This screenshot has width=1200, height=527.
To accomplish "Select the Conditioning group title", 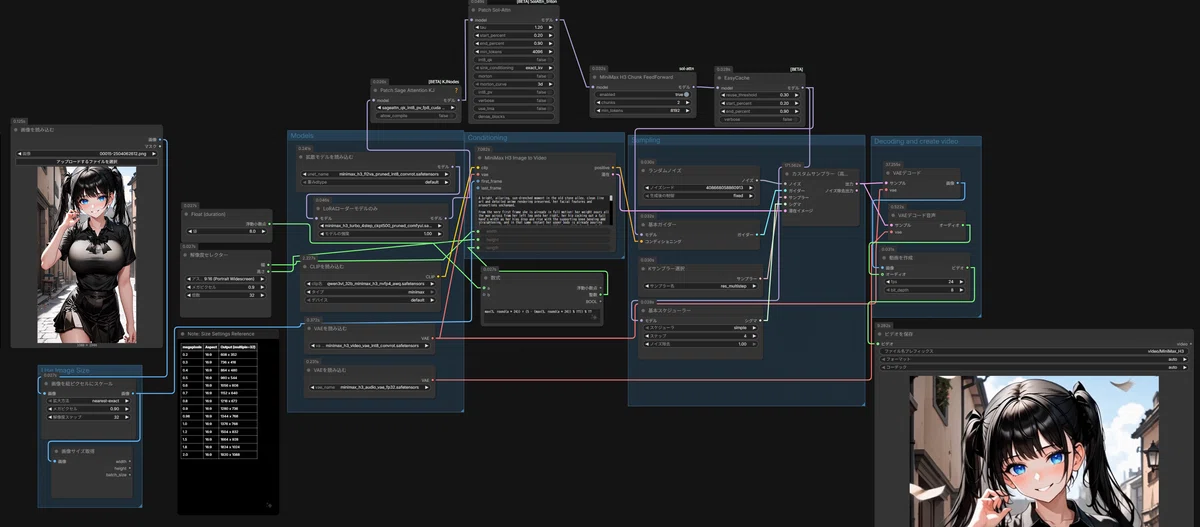I will (487, 138).
